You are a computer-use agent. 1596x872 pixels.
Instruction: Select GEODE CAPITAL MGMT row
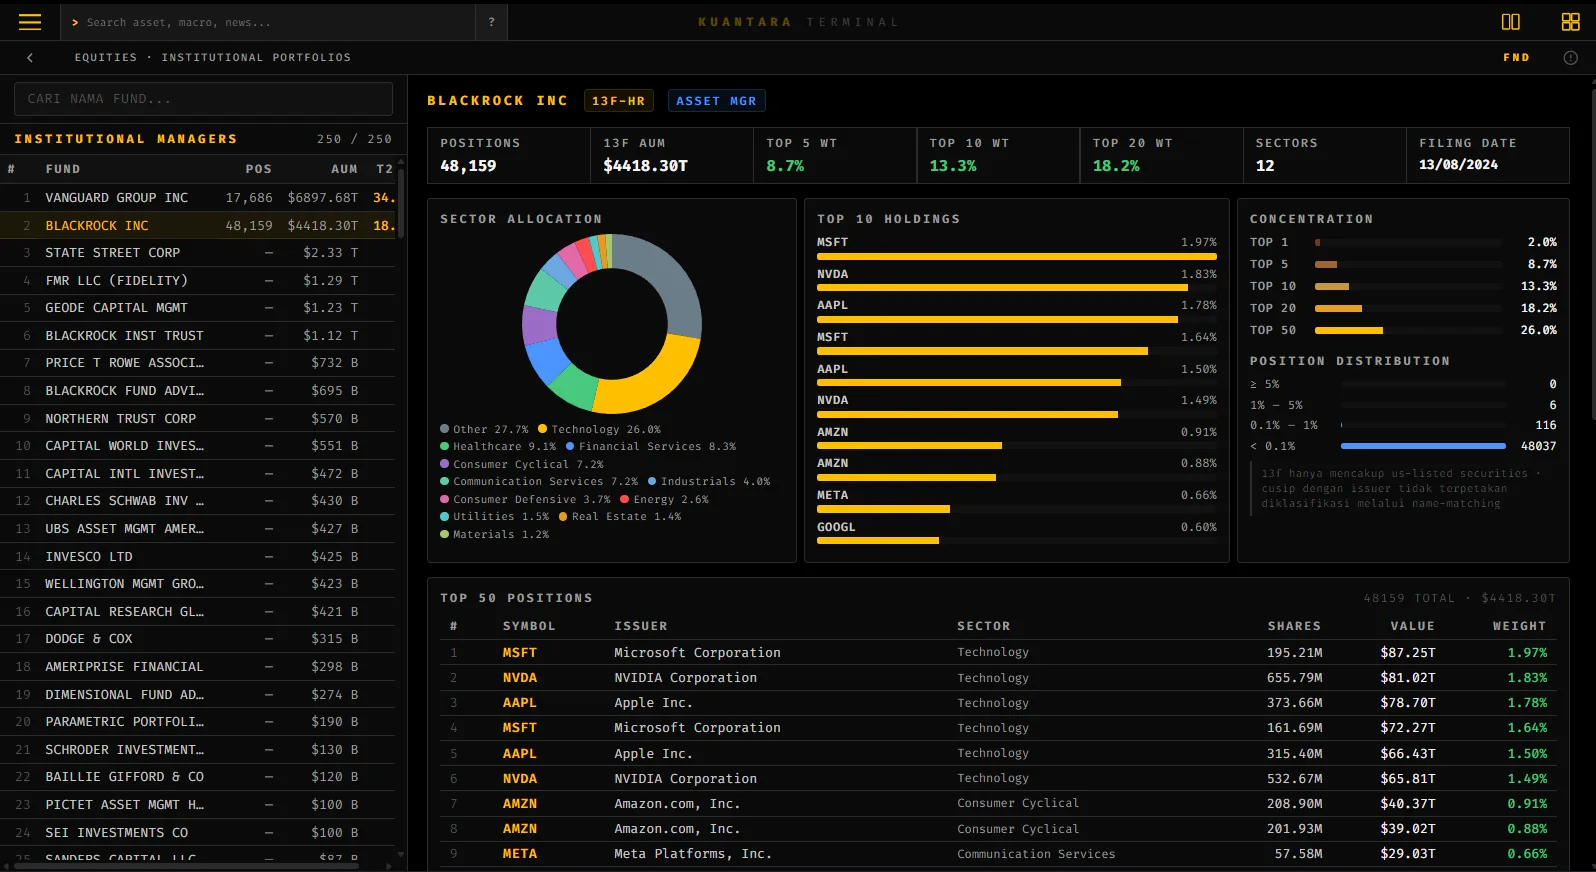click(200, 308)
